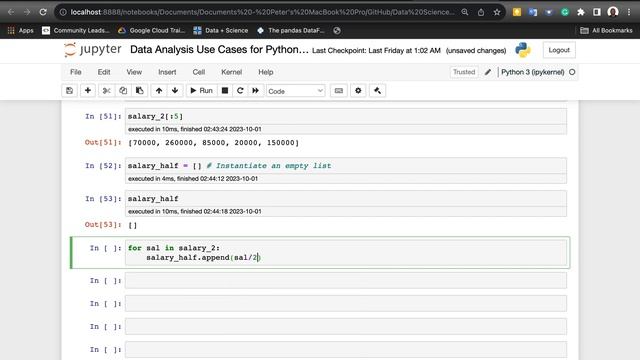
Task: Open the Insert menu
Action: pos(167,72)
